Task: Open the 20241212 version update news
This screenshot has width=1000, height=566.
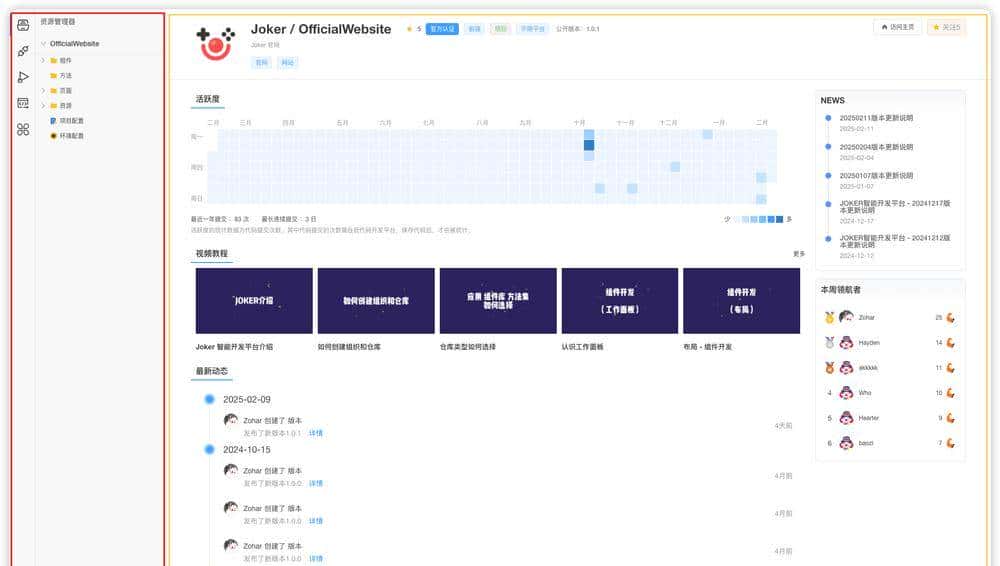Action: coord(894,241)
